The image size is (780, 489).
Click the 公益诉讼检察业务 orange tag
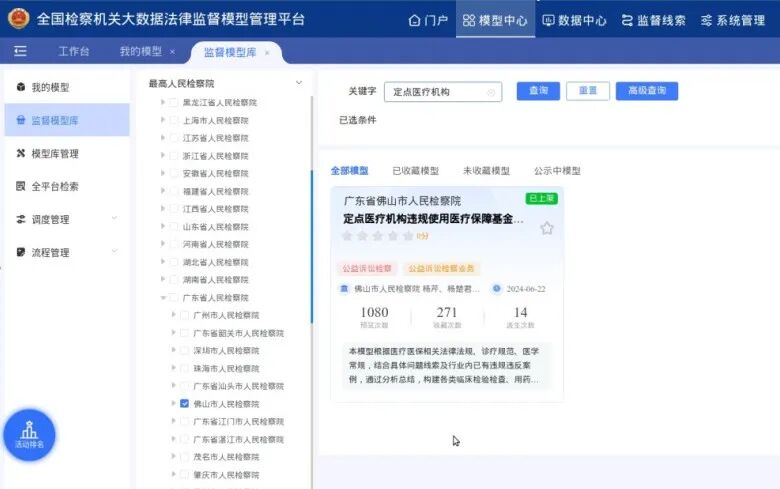pyautogui.click(x=441, y=269)
